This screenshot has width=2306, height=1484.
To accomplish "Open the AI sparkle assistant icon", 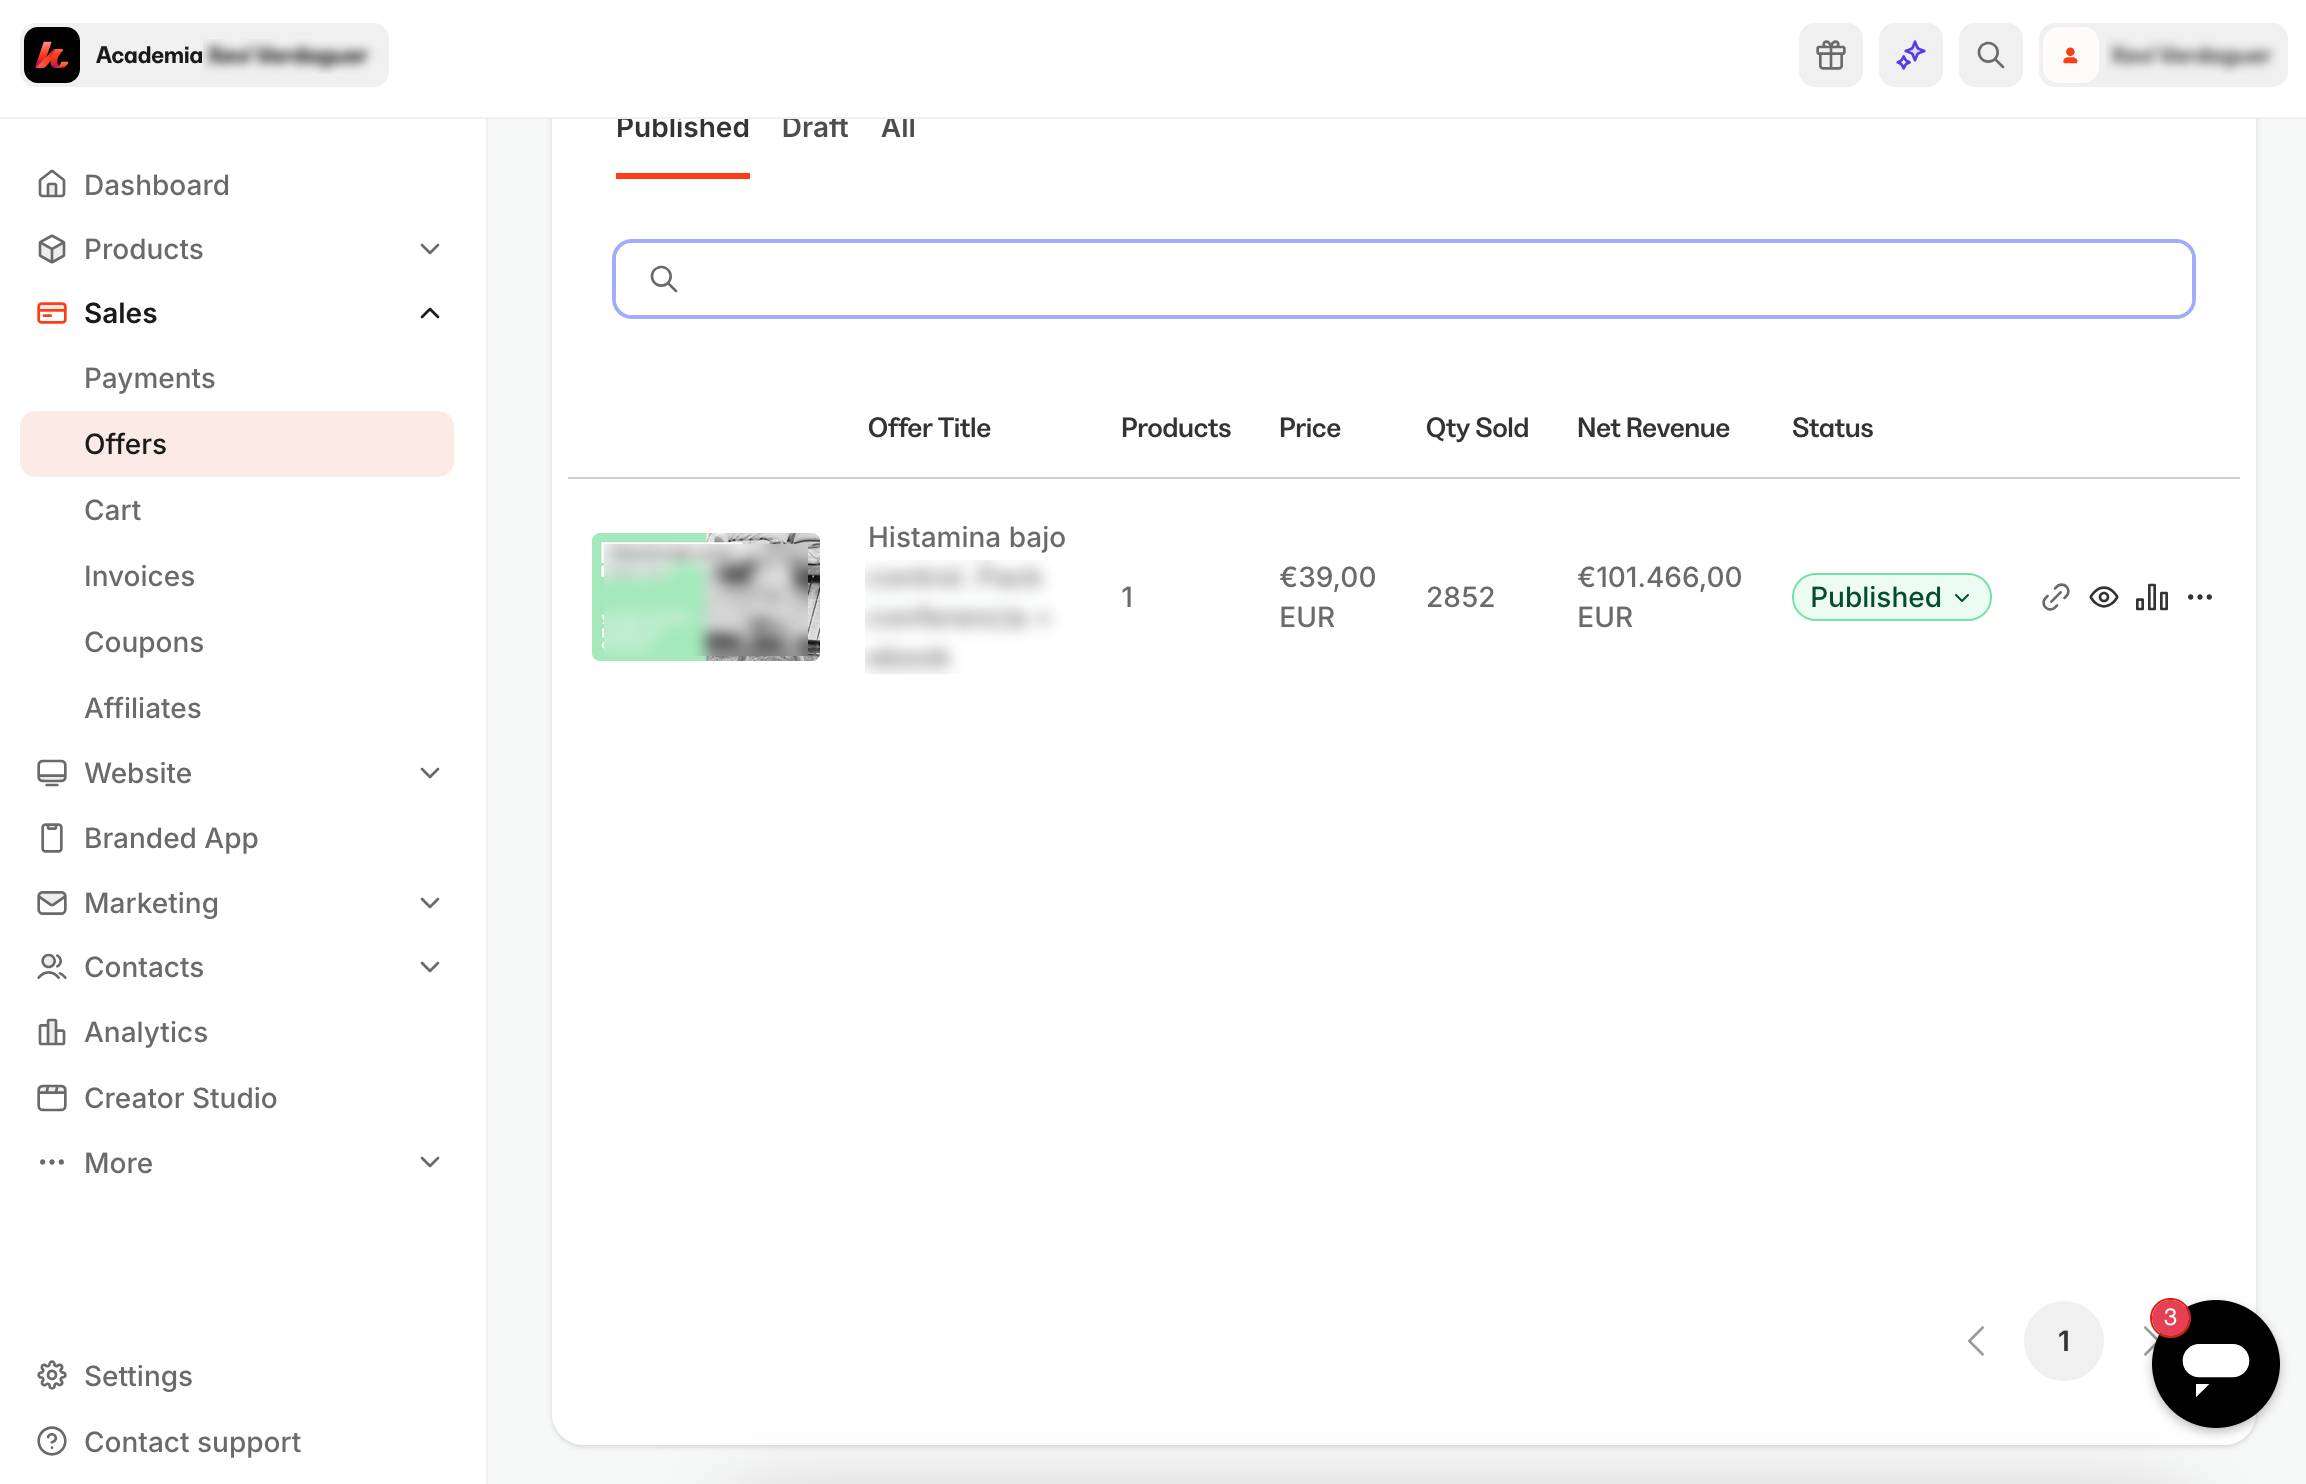I will [x=1910, y=55].
